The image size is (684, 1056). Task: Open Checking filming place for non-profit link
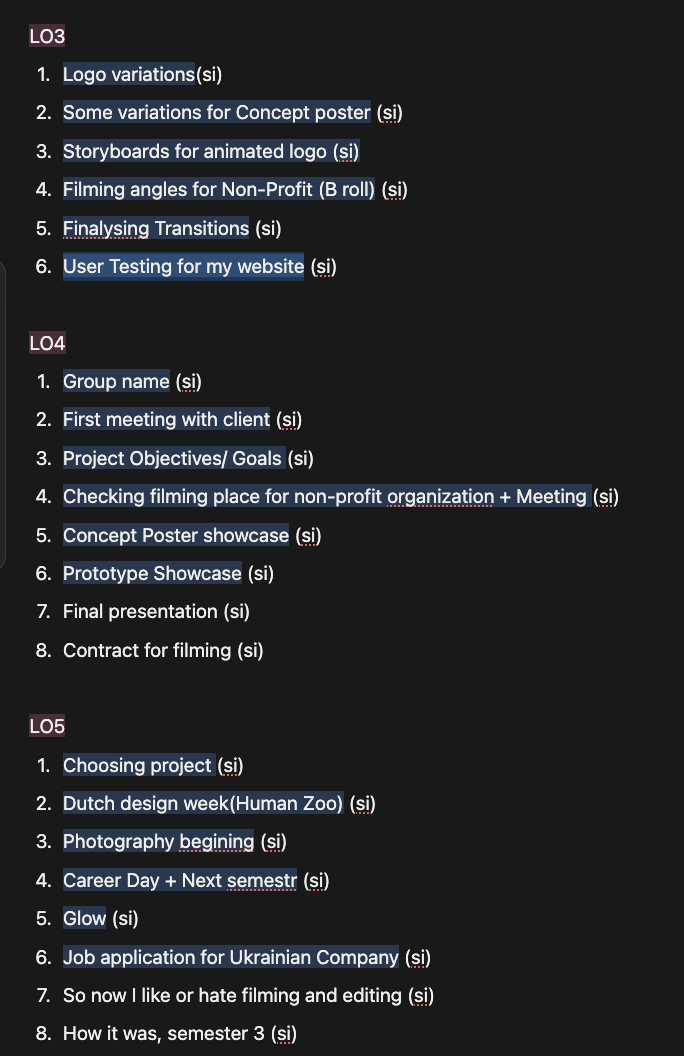click(x=324, y=497)
